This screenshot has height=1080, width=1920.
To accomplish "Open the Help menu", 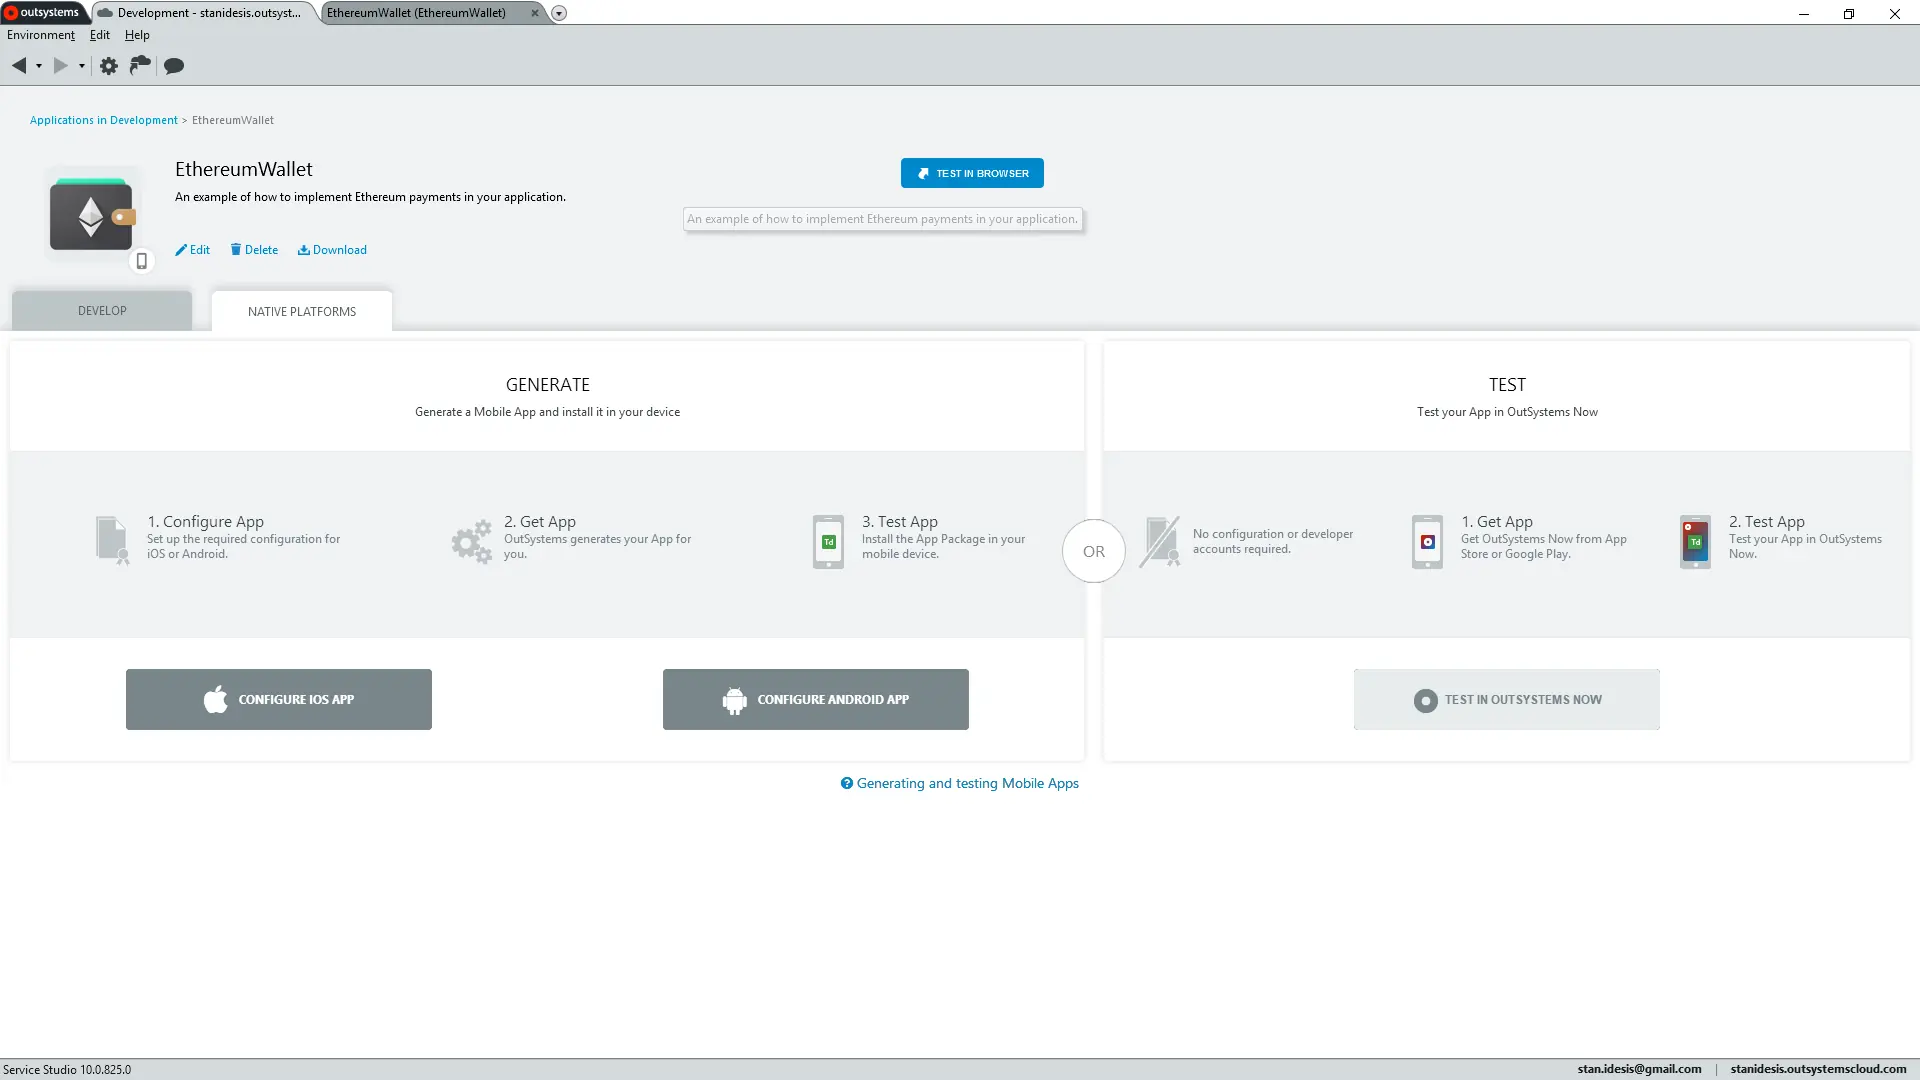I will point(137,35).
